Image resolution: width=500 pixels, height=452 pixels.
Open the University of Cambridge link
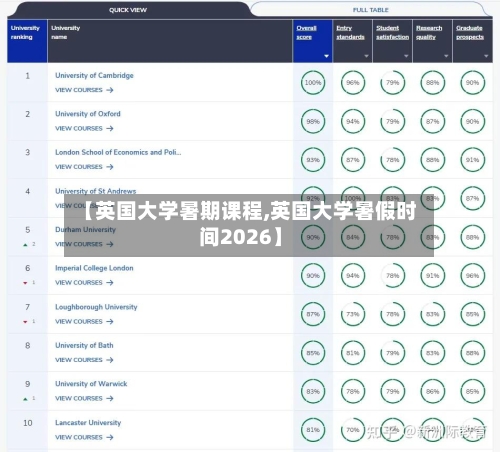point(94,75)
